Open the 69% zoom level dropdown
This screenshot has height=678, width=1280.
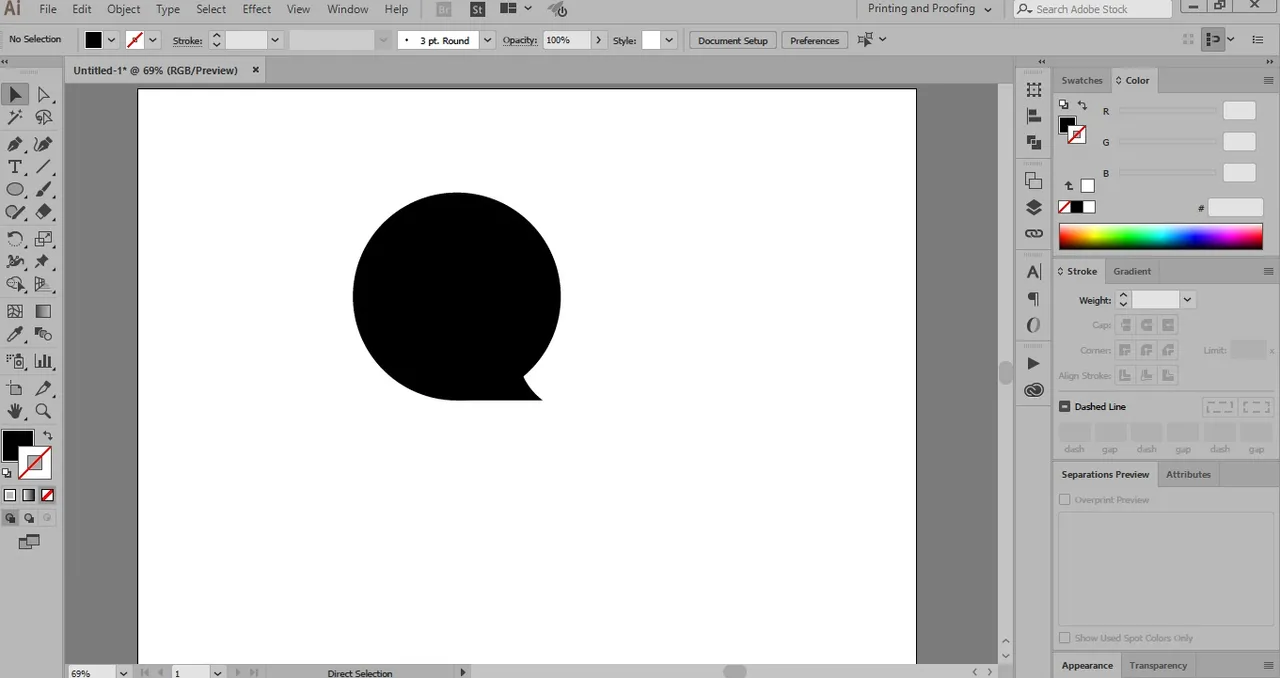tap(124, 673)
